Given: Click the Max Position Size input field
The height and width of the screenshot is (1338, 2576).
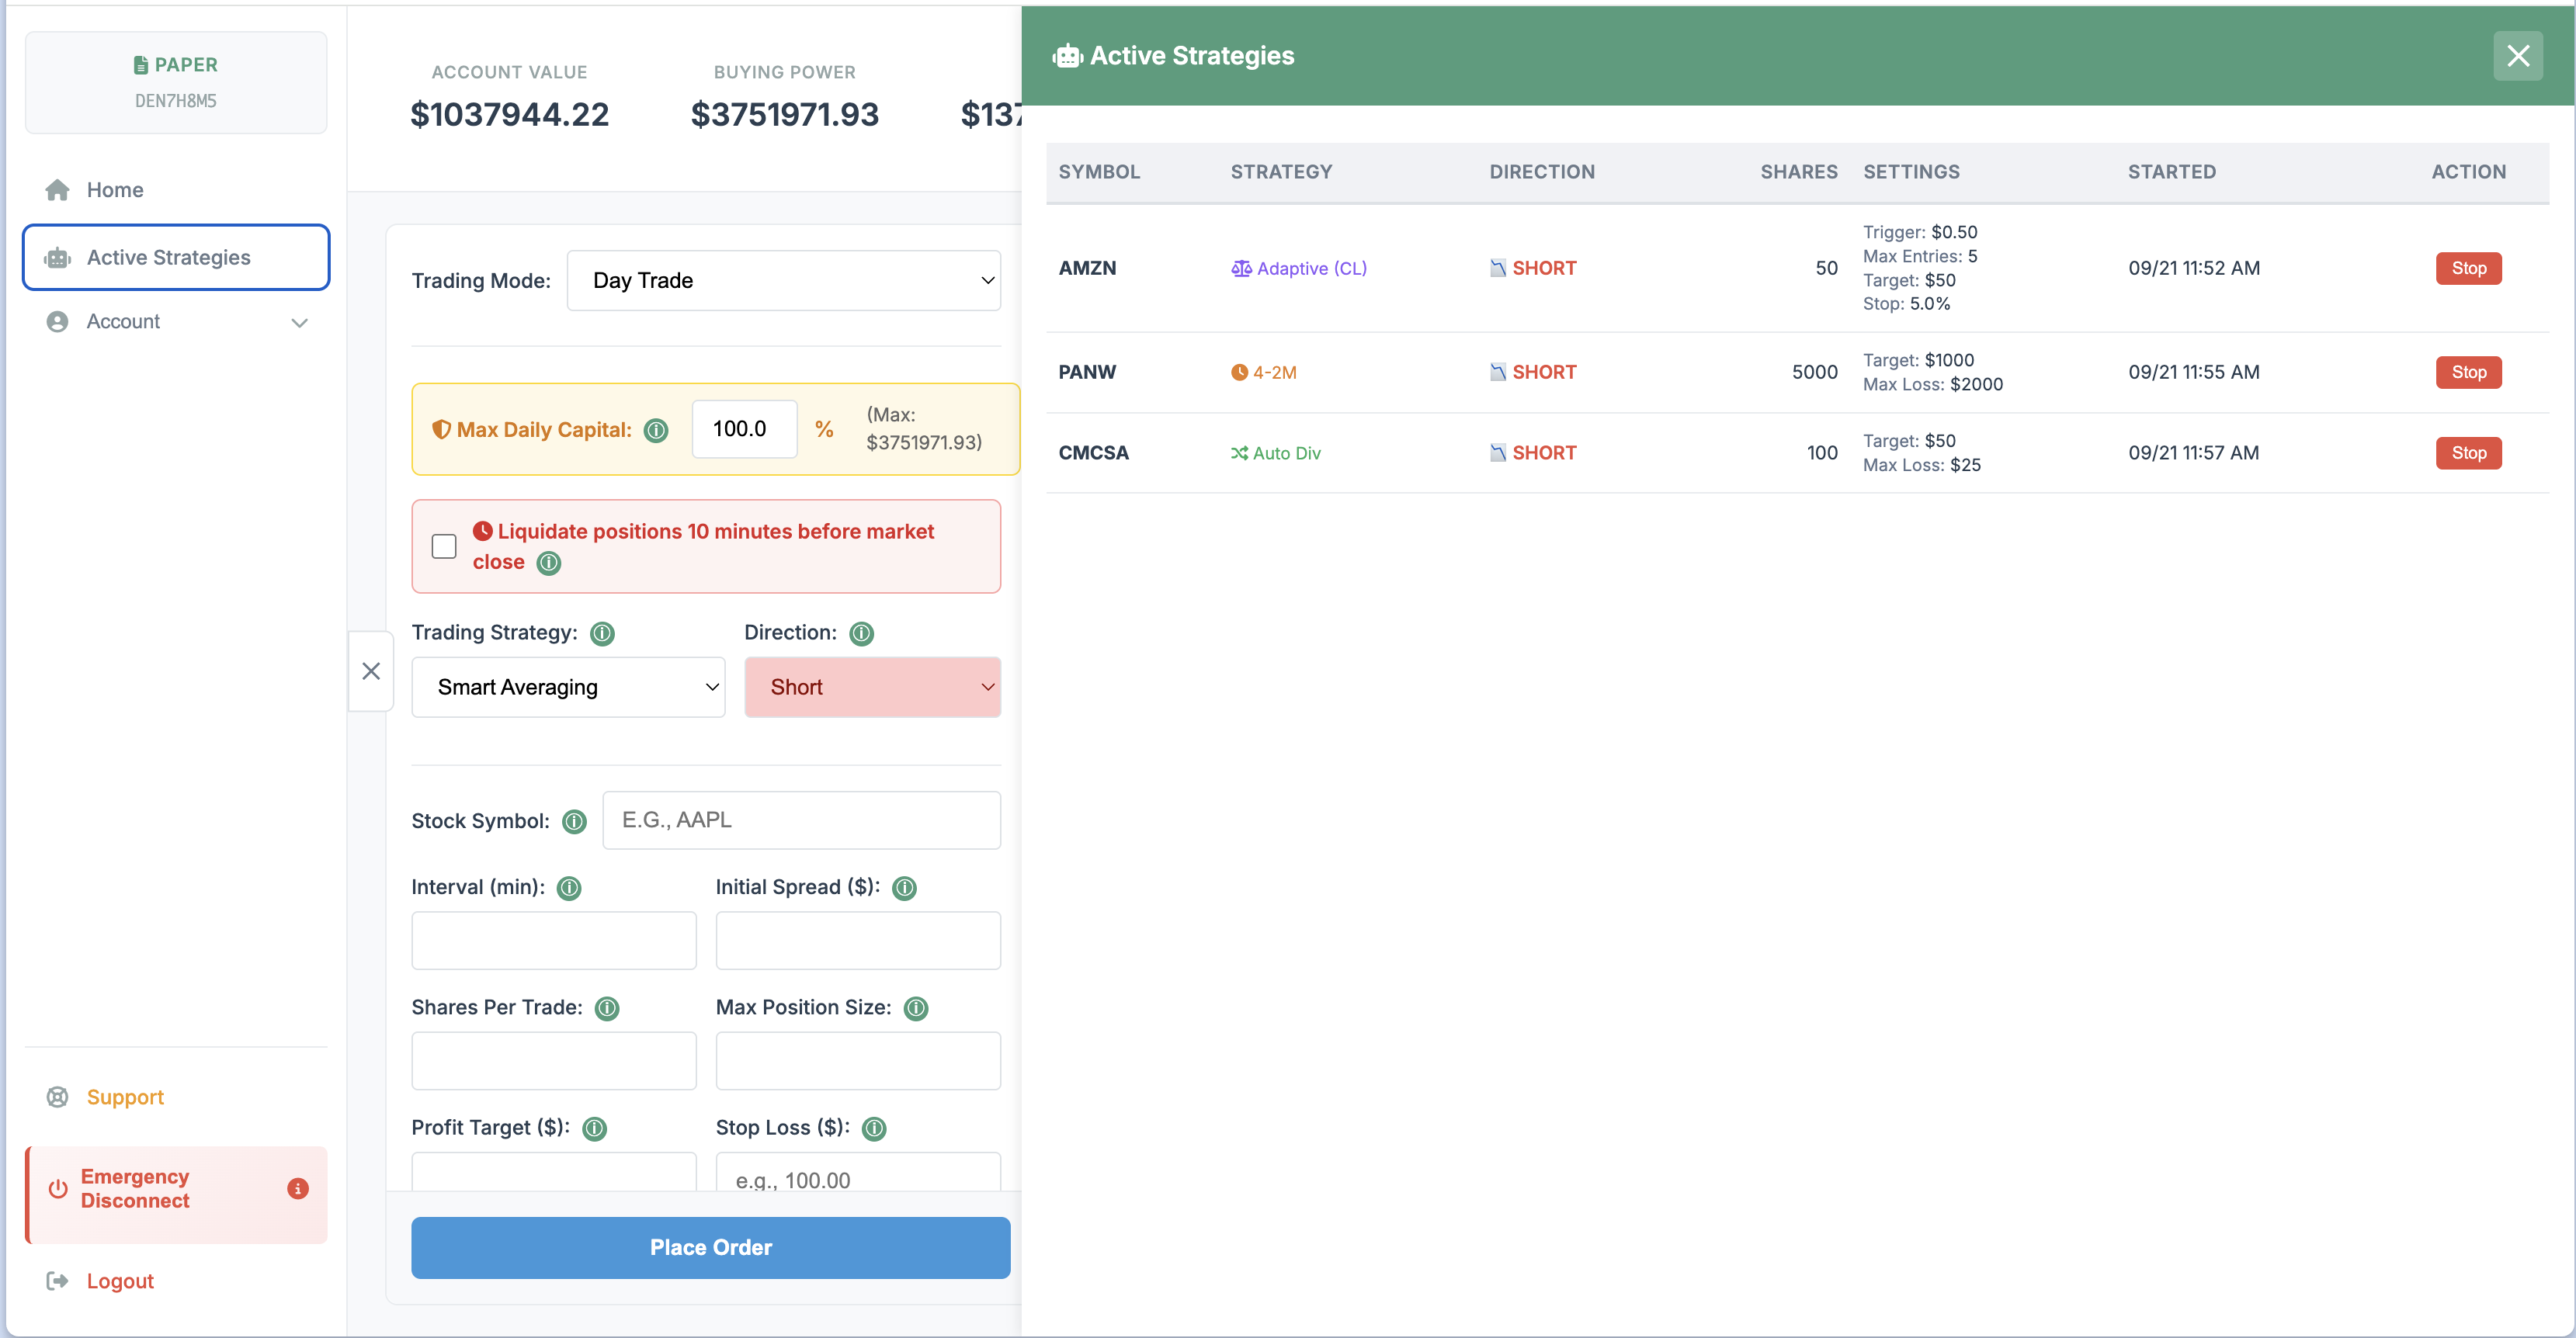Looking at the screenshot, I should [858, 1061].
